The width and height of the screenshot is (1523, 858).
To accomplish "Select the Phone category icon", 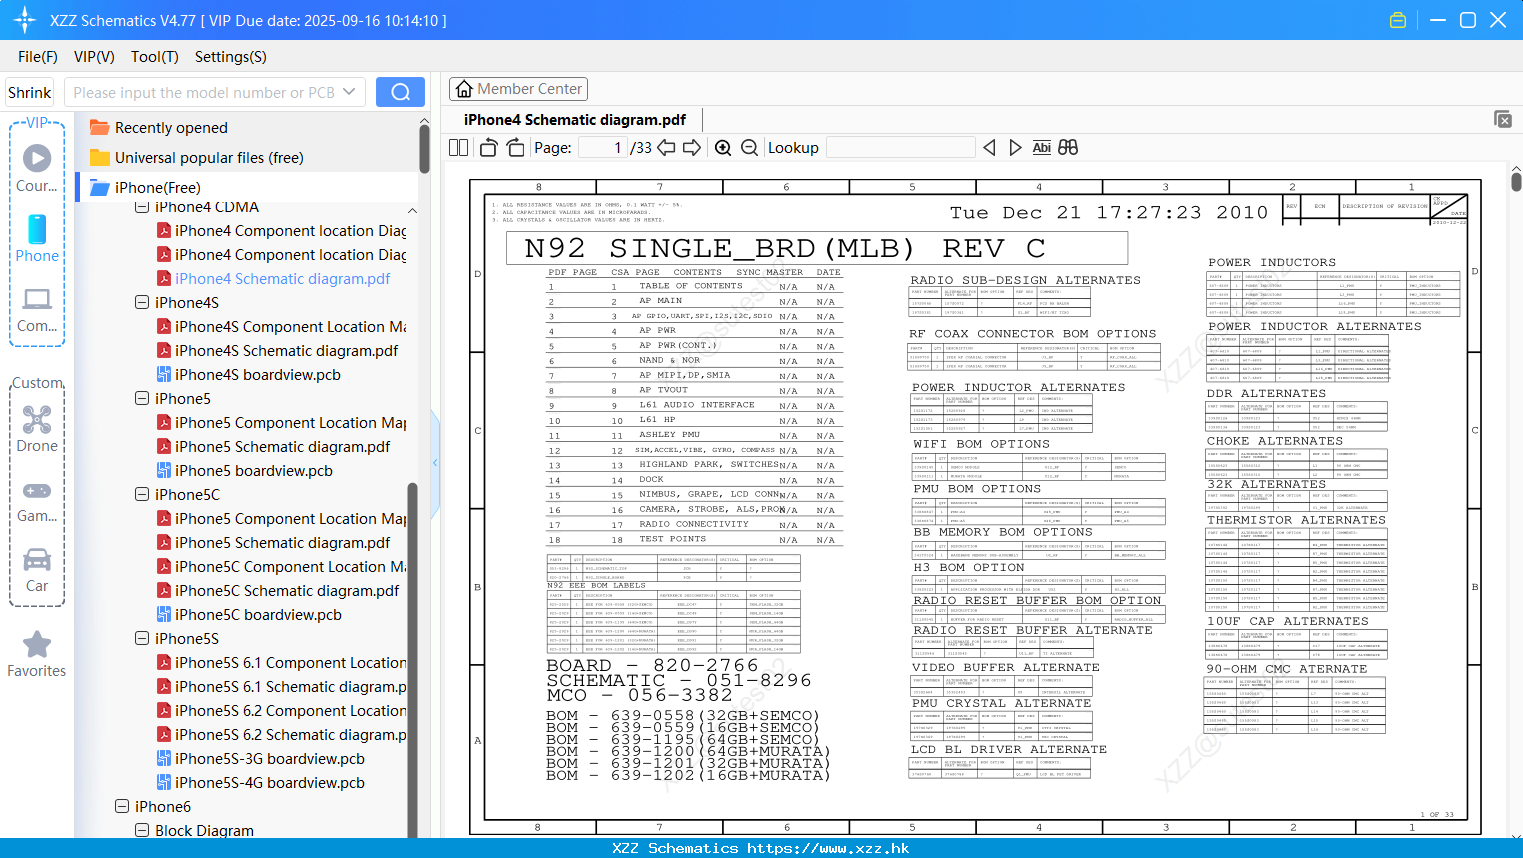I will [x=37, y=229].
